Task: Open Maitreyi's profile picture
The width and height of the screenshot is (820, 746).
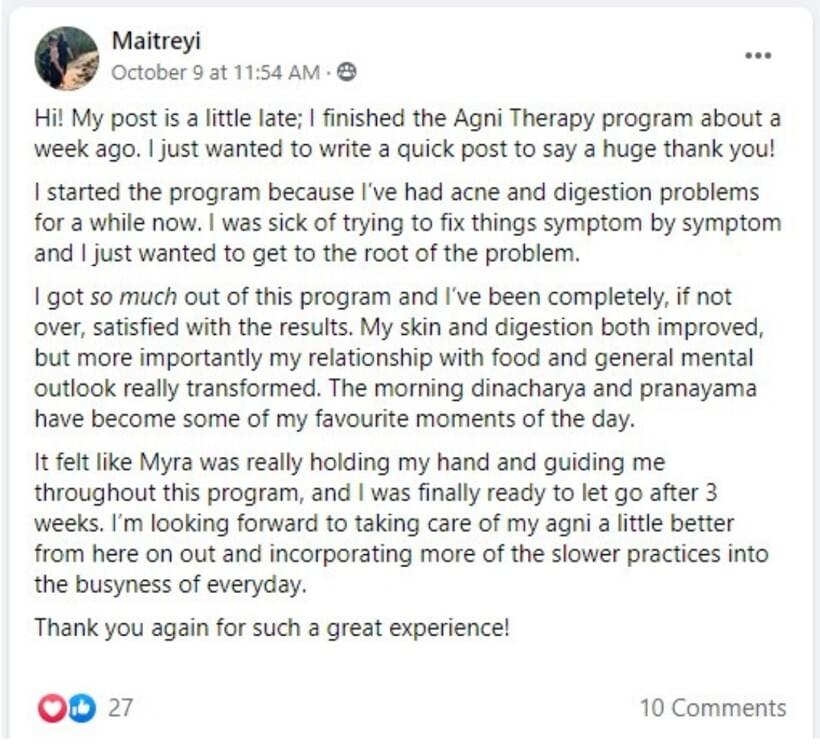Action: click(x=66, y=58)
